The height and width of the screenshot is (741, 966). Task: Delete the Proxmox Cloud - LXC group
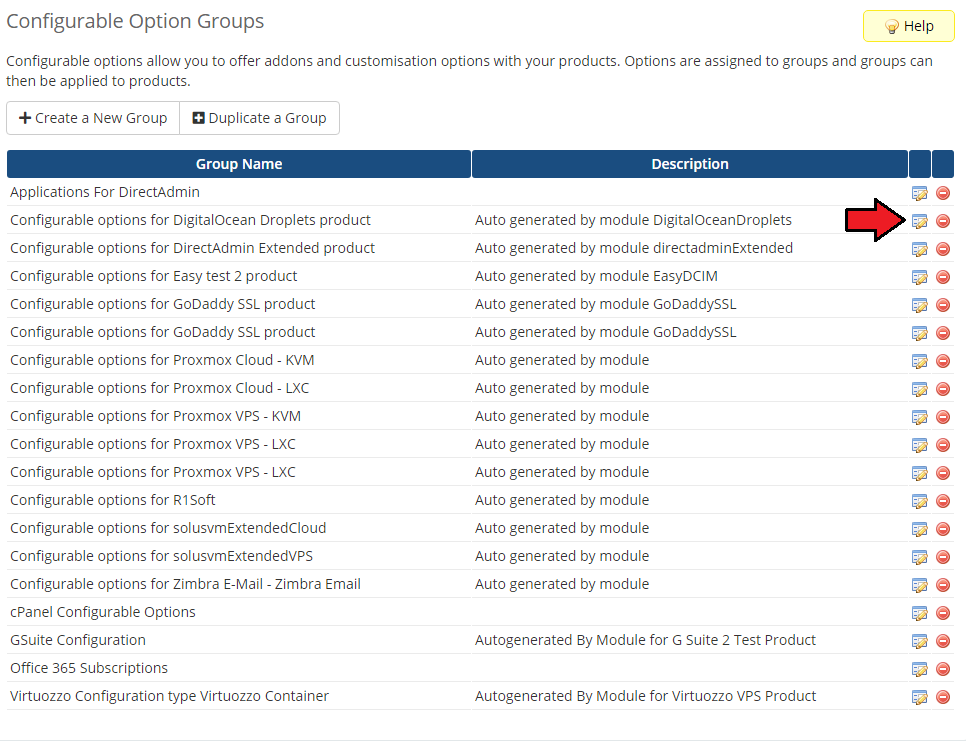click(x=943, y=389)
